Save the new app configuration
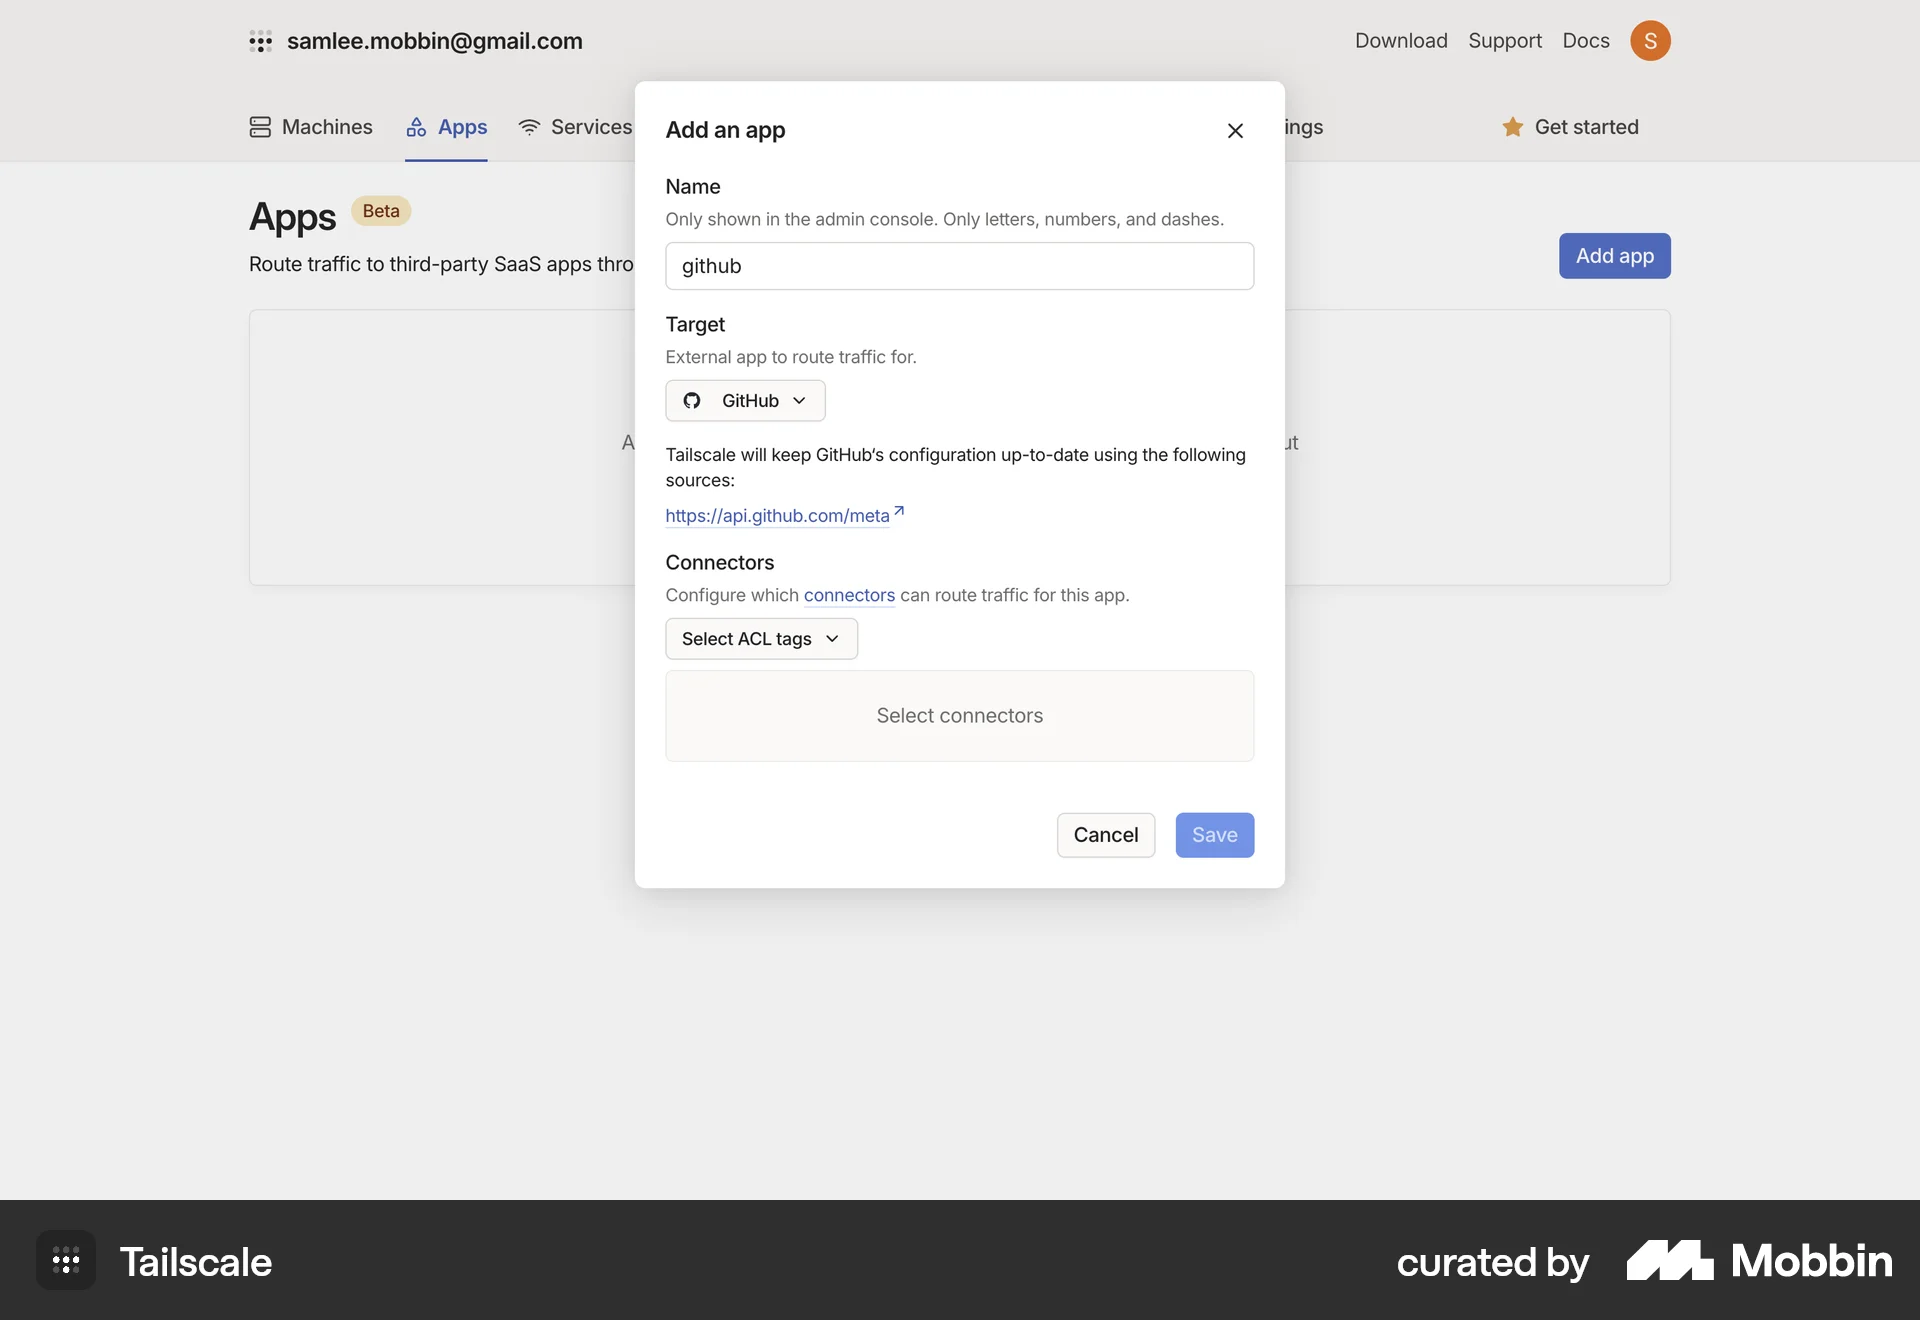The width and height of the screenshot is (1920, 1320). click(1214, 835)
